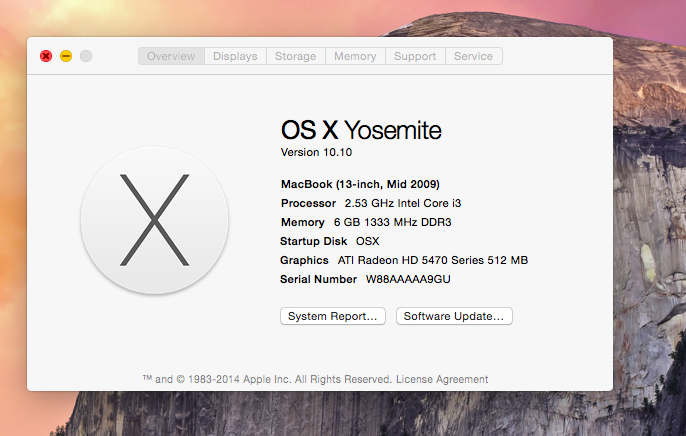Launch Software Update
Image resolution: width=686 pixels, height=436 pixels.
(x=454, y=316)
